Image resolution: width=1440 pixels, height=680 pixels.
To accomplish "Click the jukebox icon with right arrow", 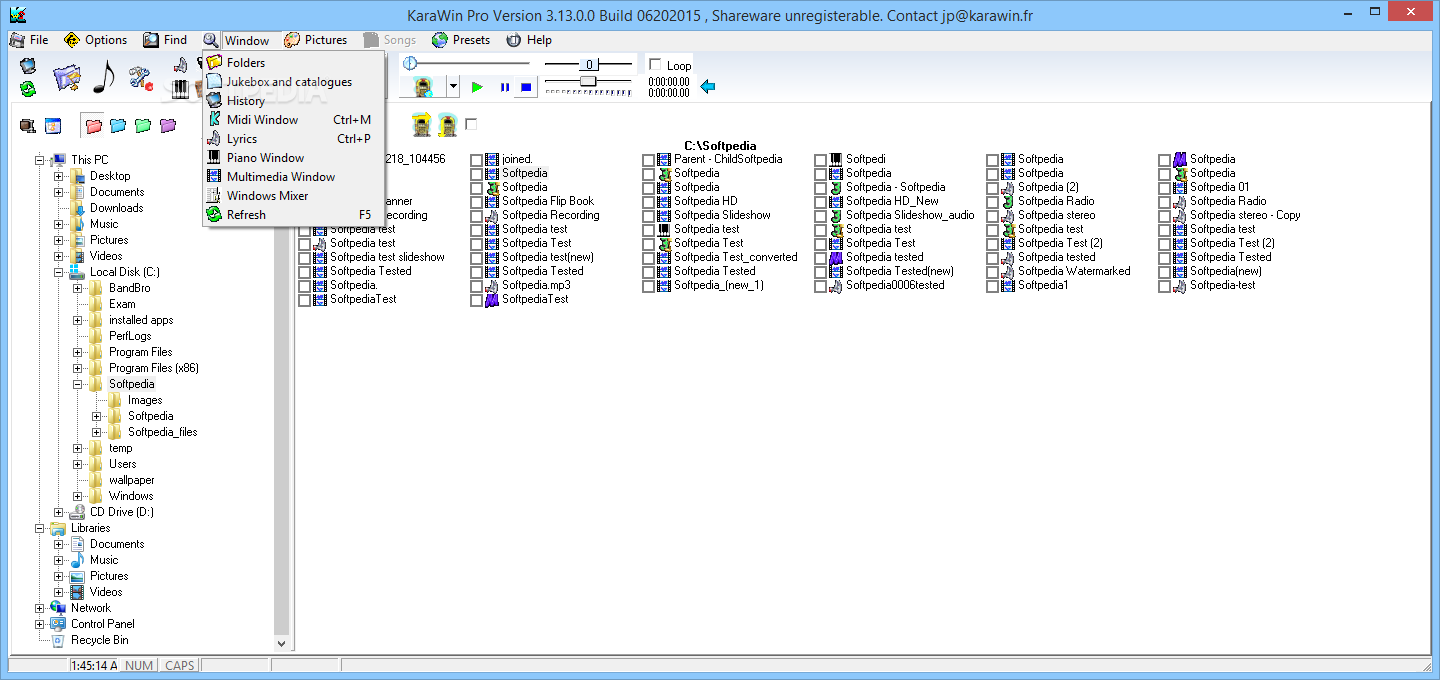I will click(422, 126).
